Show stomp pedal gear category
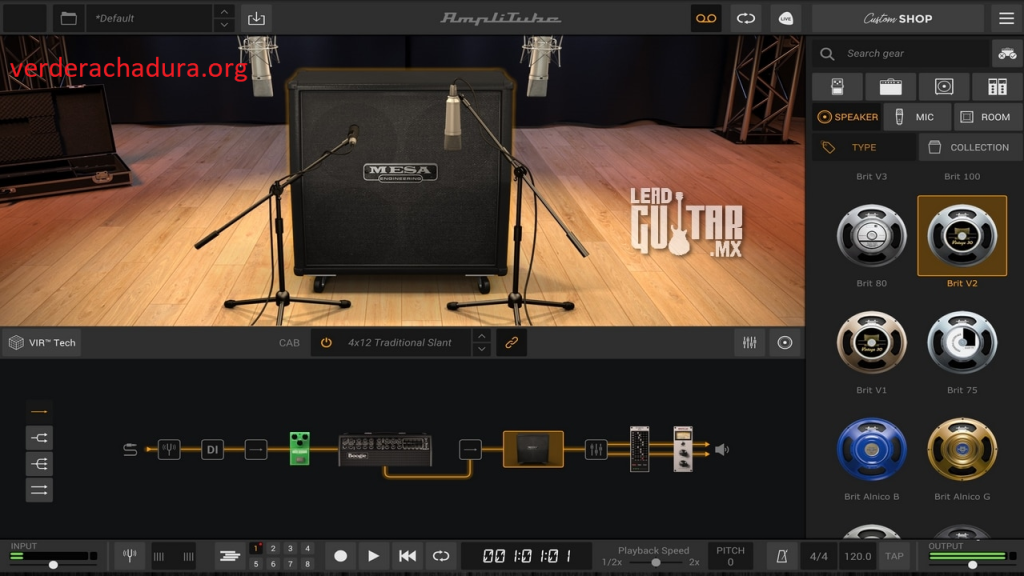 point(837,86)
